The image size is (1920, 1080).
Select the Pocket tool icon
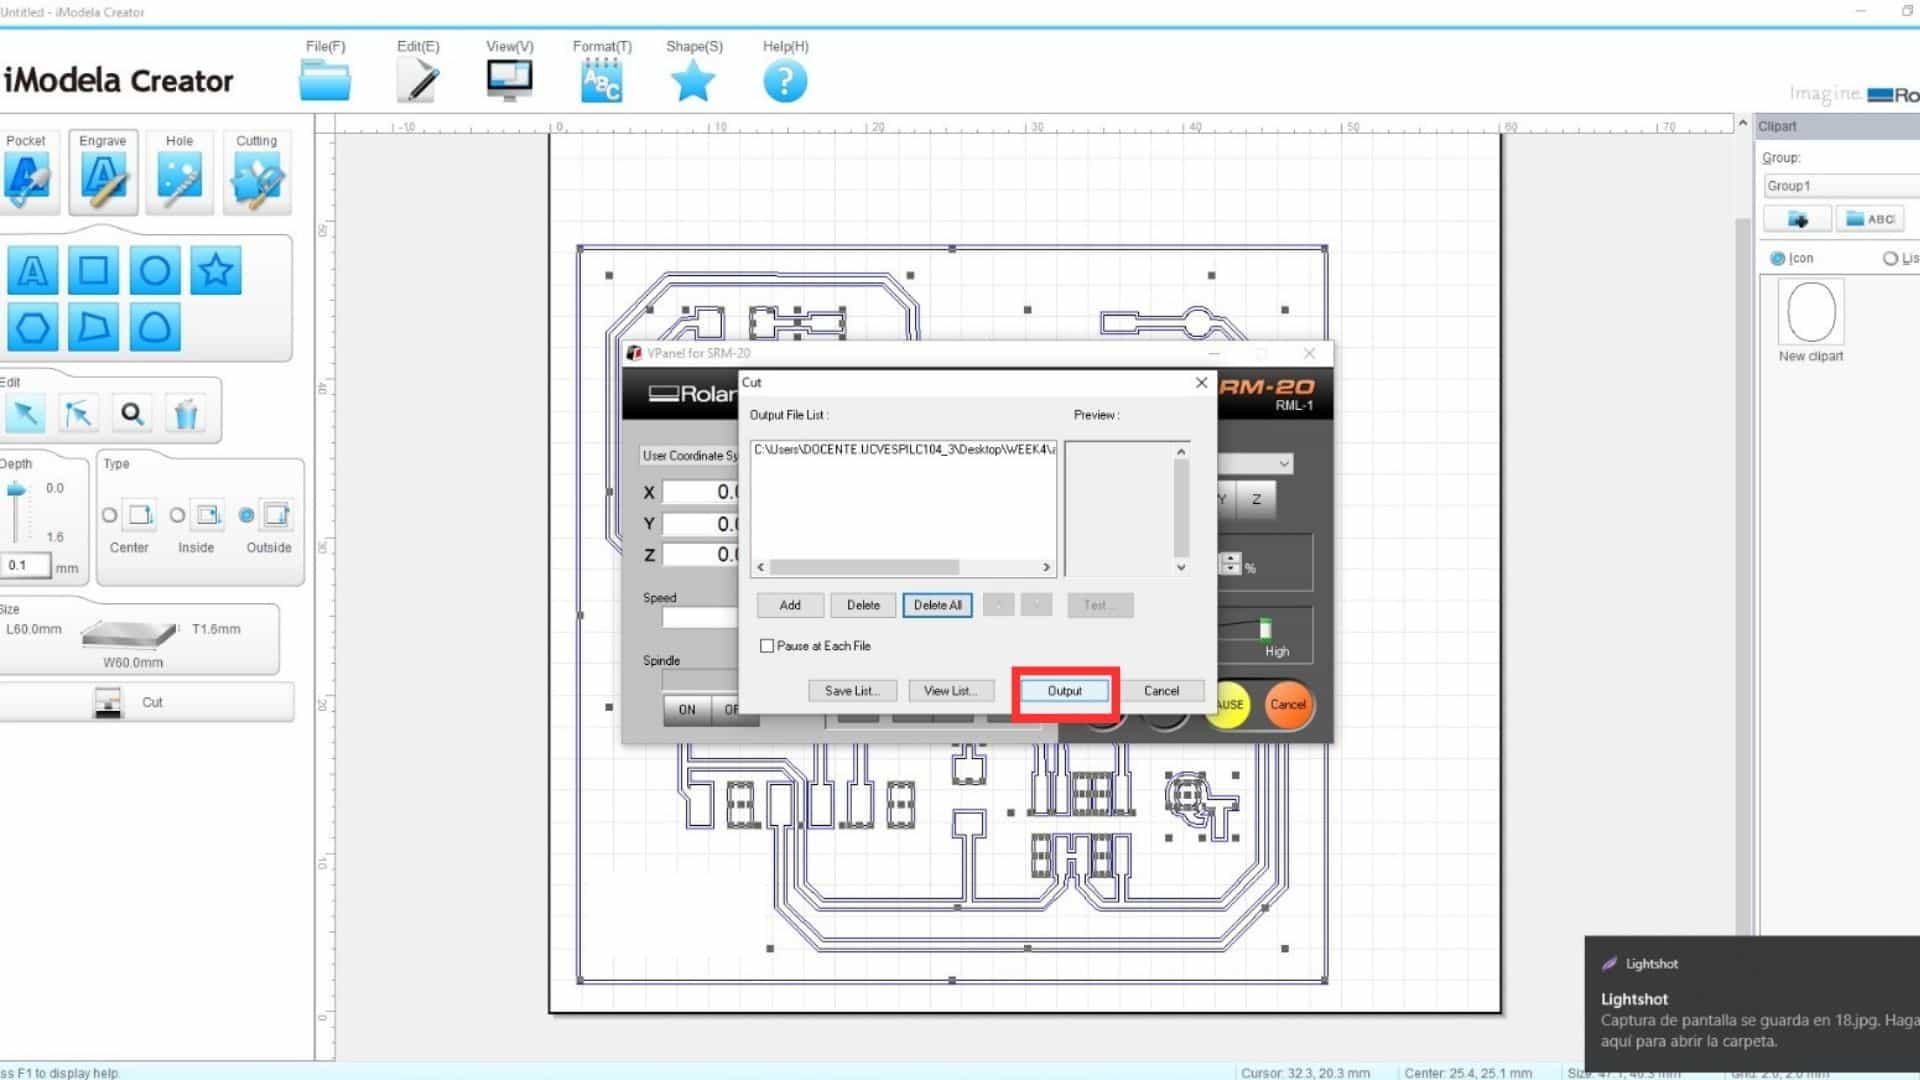28,179
